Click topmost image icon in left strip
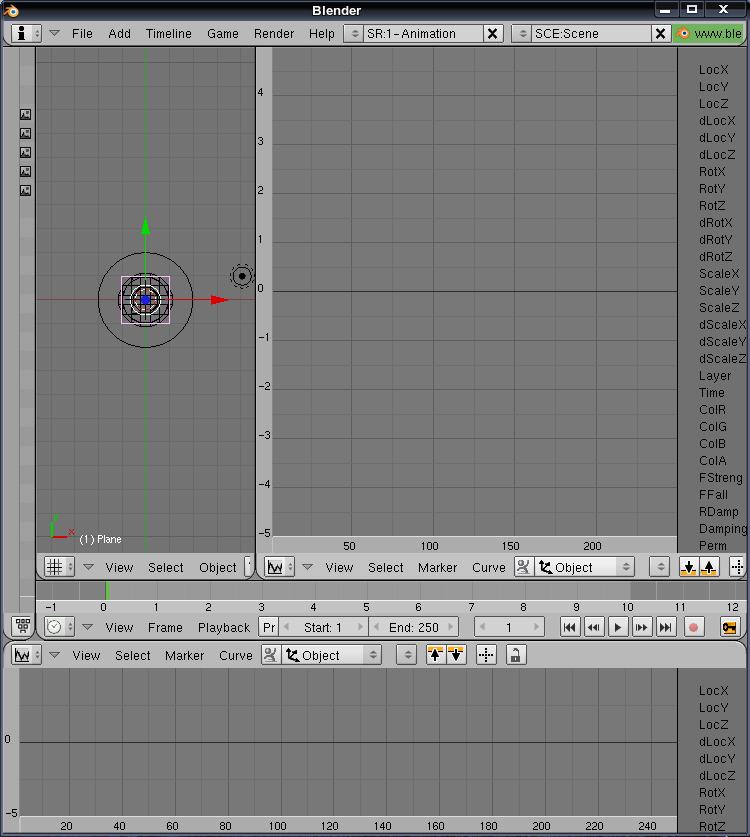750x837 pixels. [x=26, y=114]
